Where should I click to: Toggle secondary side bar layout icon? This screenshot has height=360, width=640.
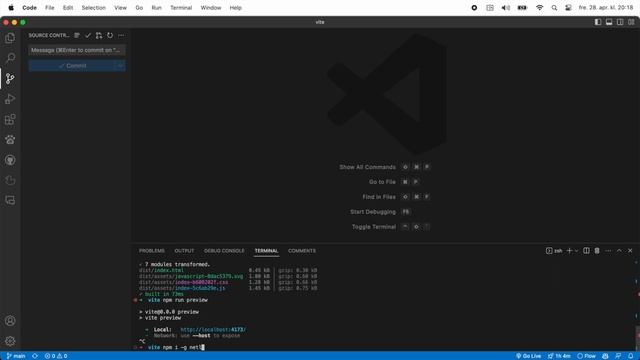(x=620, y=22)
